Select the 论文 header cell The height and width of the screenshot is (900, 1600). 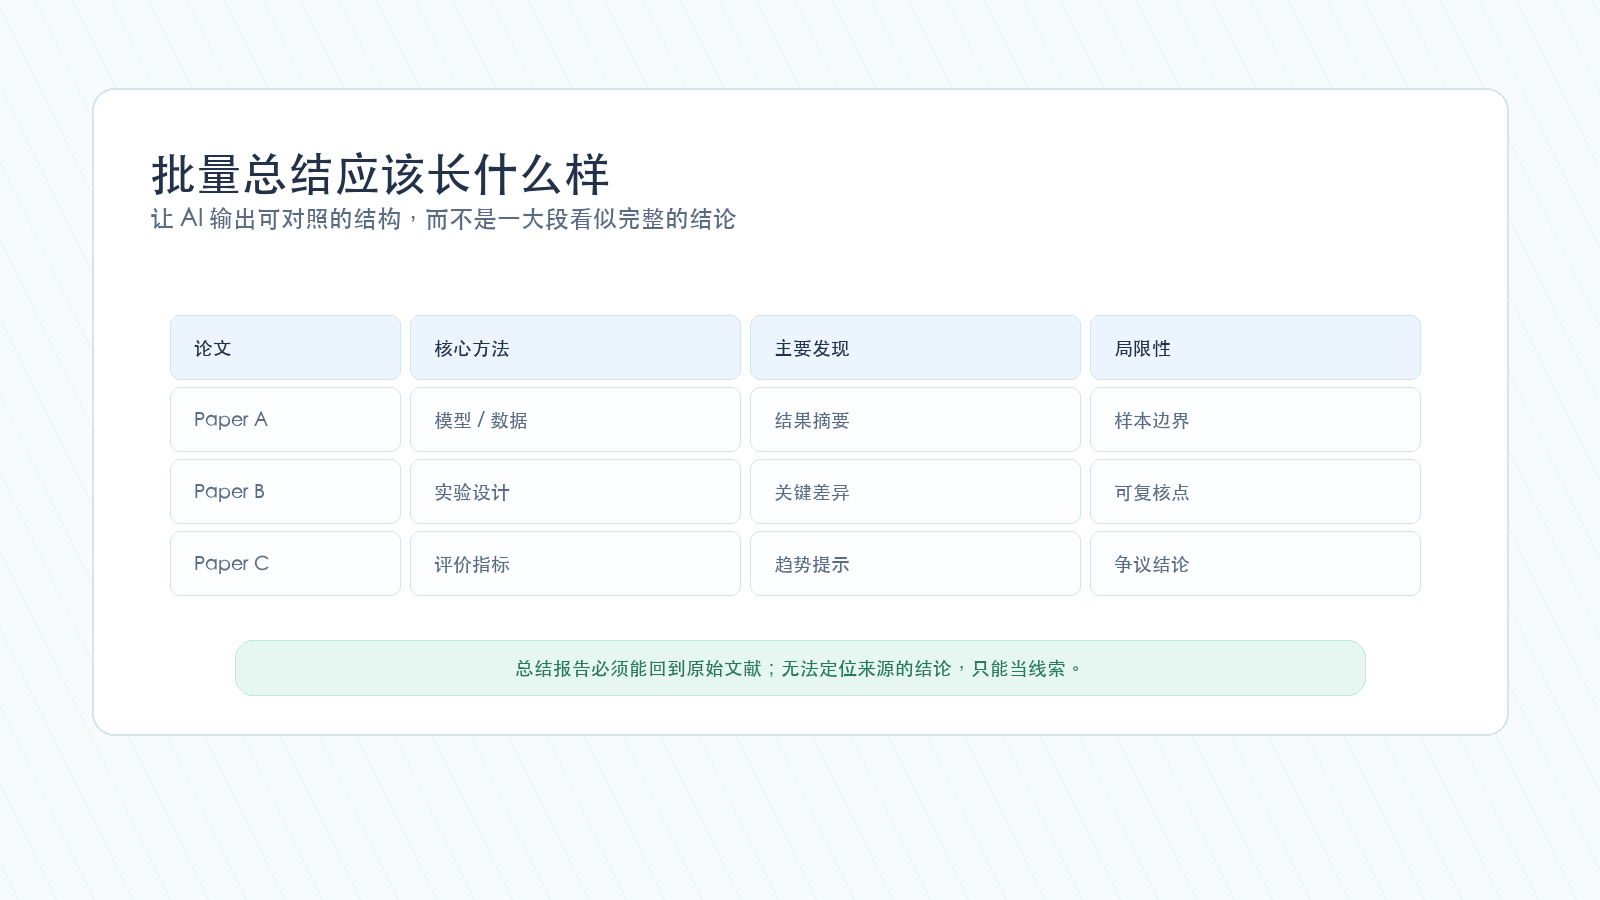(285, 348)
